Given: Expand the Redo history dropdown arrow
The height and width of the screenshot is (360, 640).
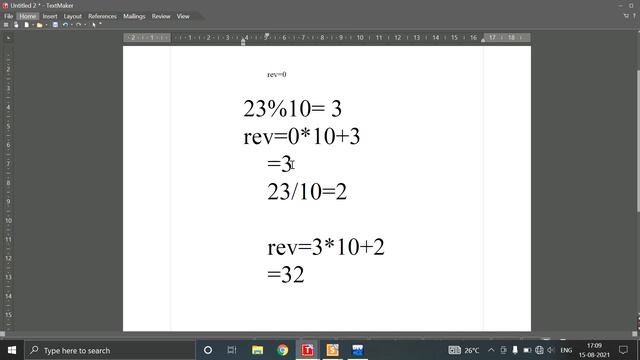Looking at the screenshot, I should click(x=85, y=25).
